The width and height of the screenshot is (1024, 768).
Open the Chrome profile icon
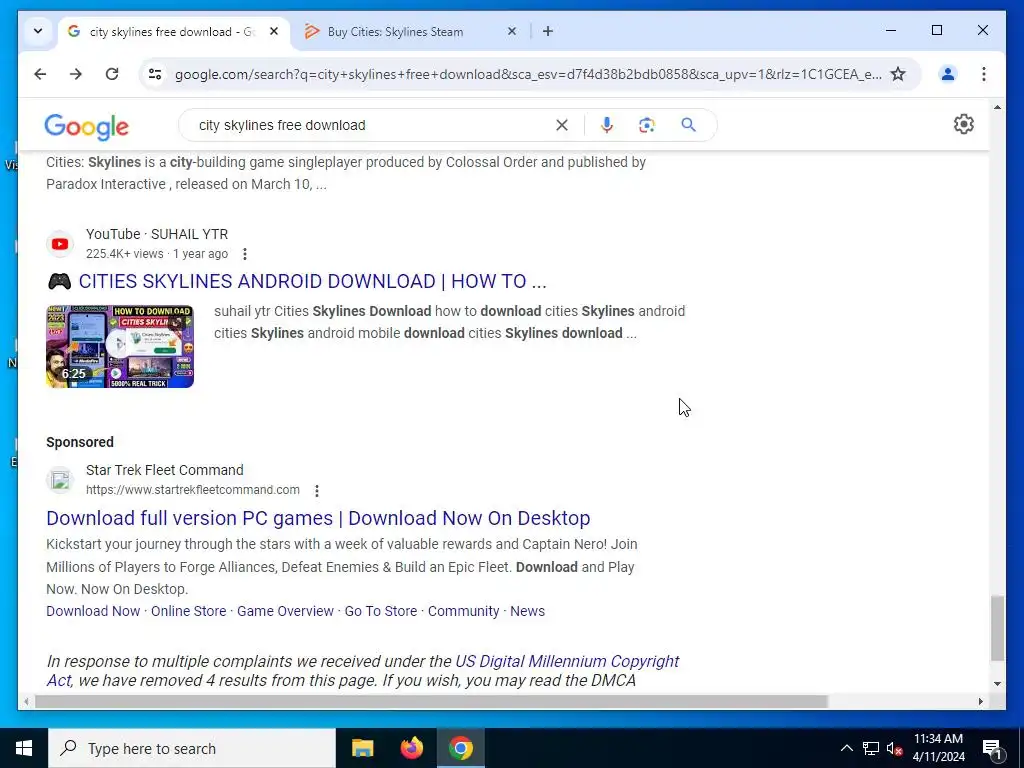(948, 74)
